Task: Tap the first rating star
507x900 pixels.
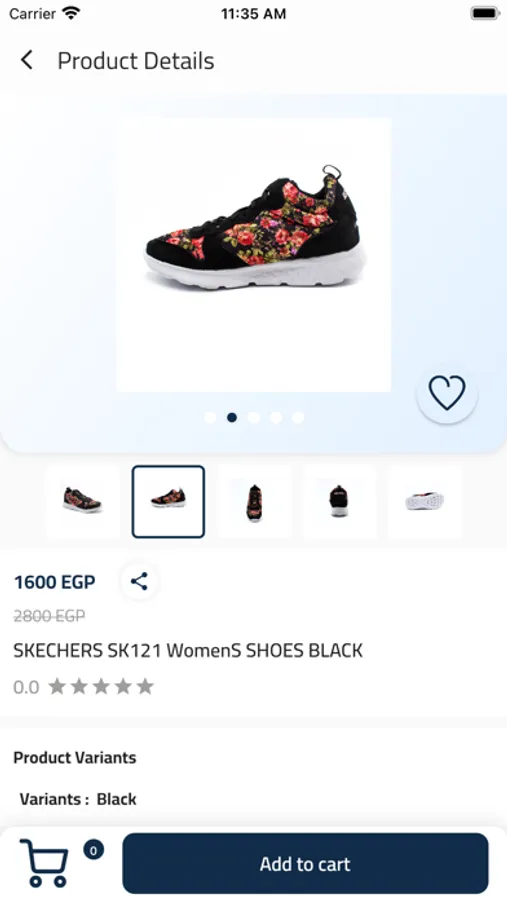Action: click(x=56, y=686)
